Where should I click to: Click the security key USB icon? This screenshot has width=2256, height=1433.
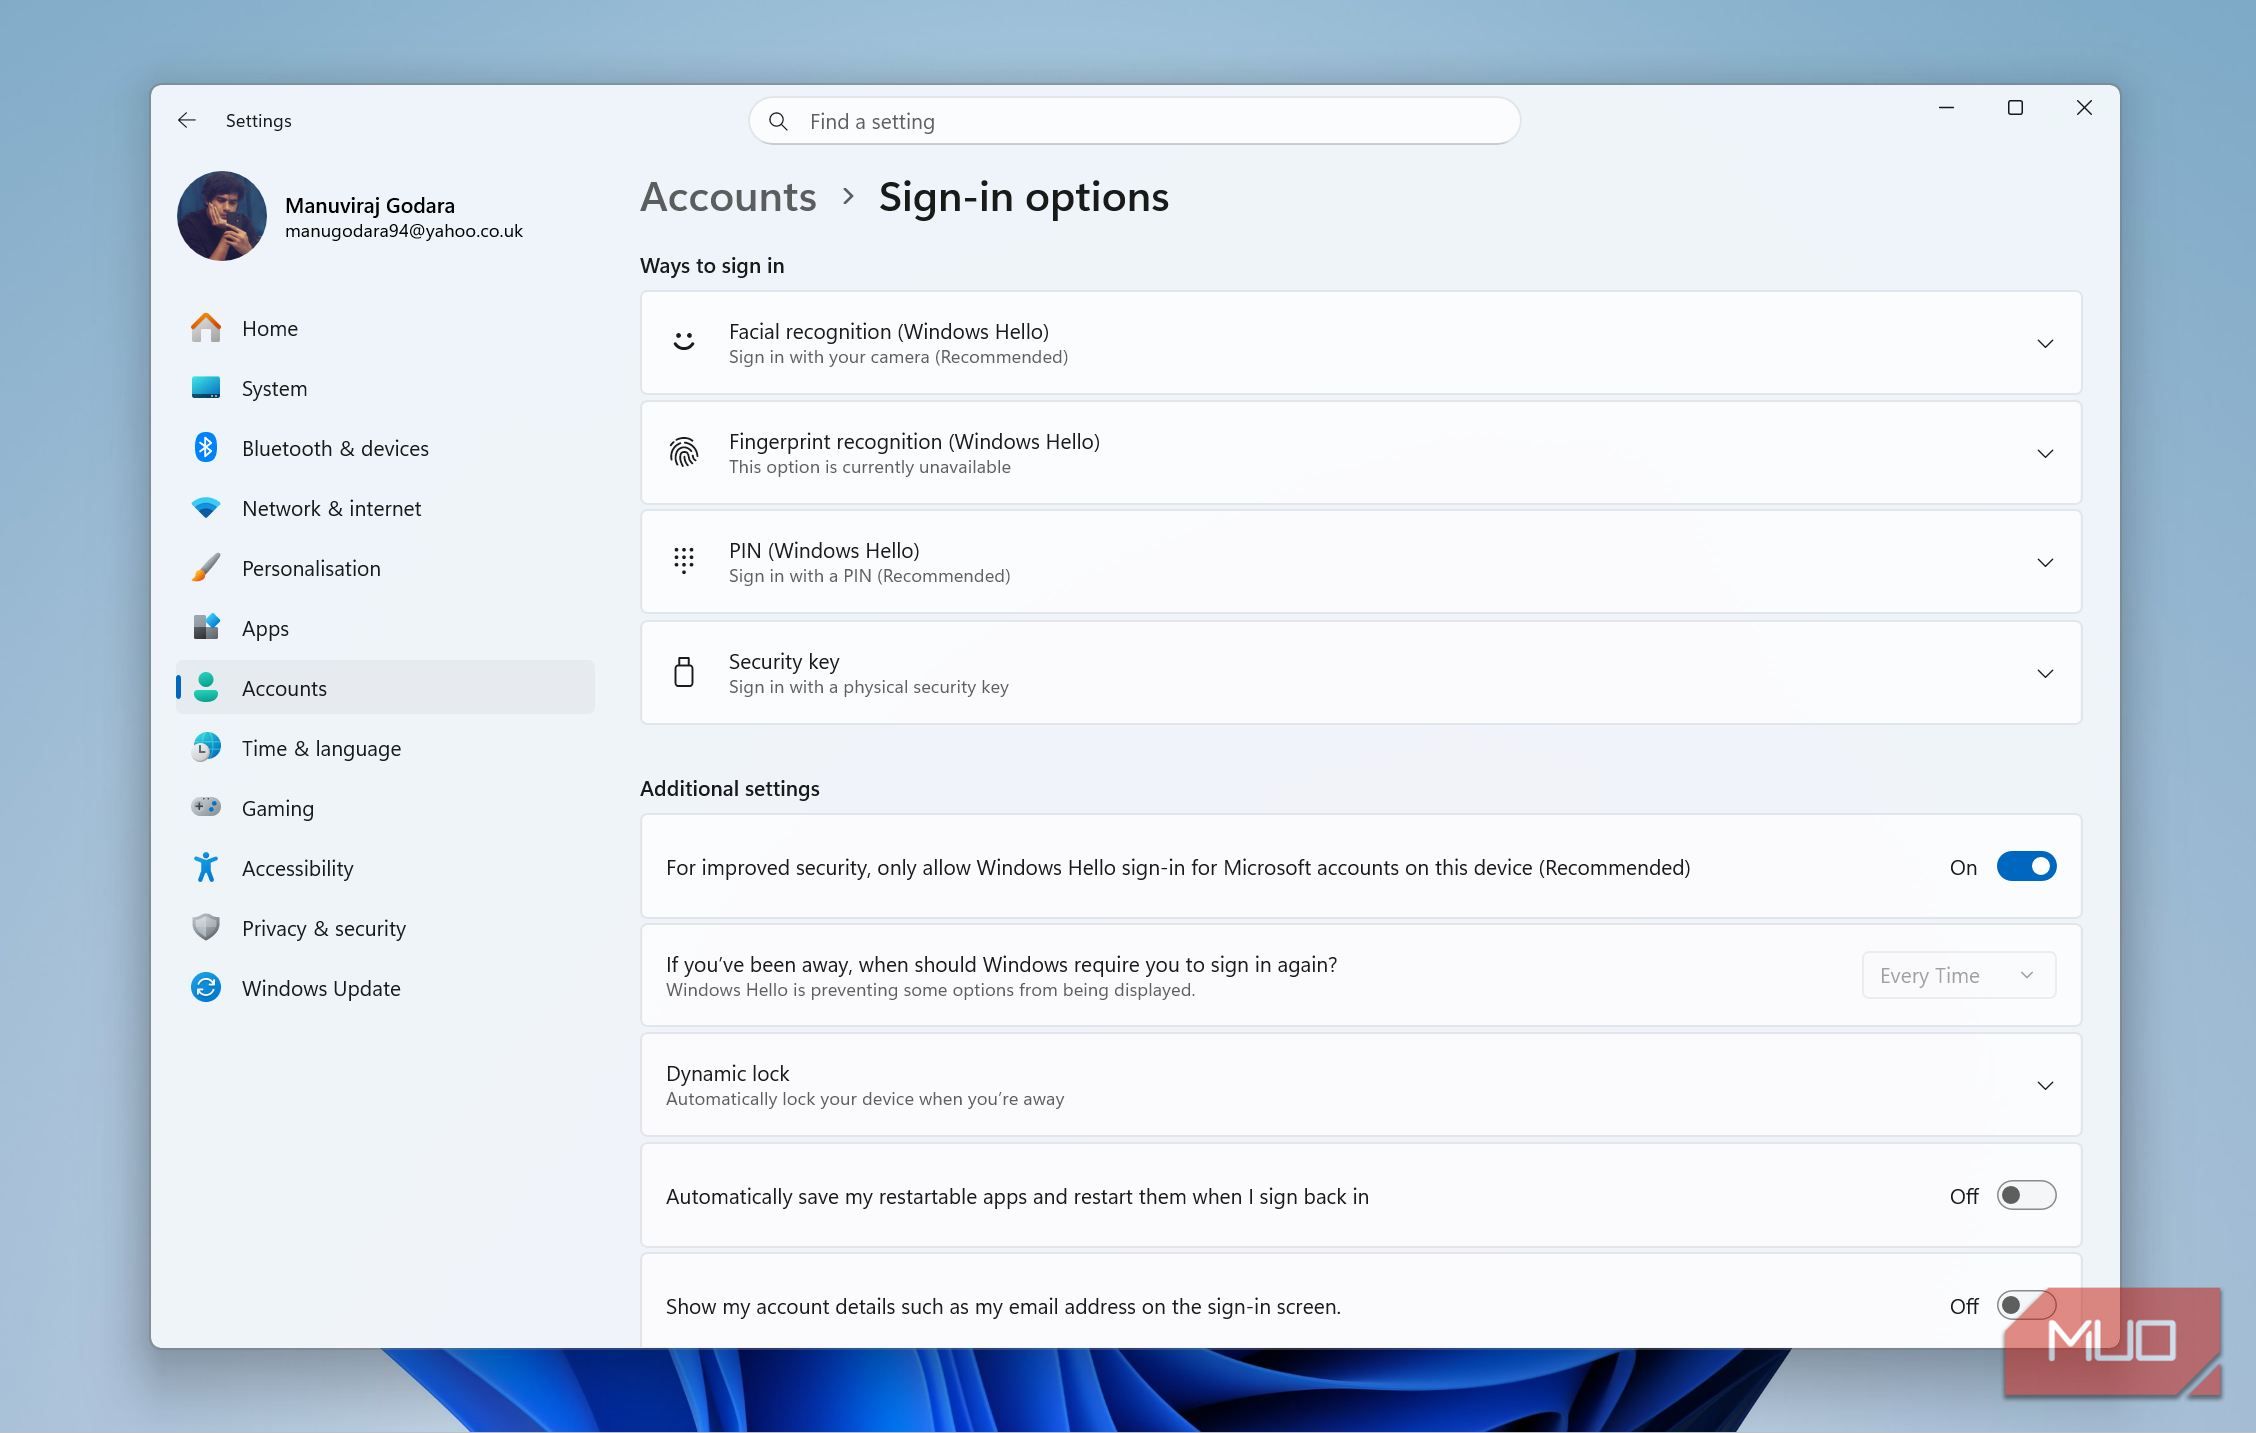pos(684,672)
